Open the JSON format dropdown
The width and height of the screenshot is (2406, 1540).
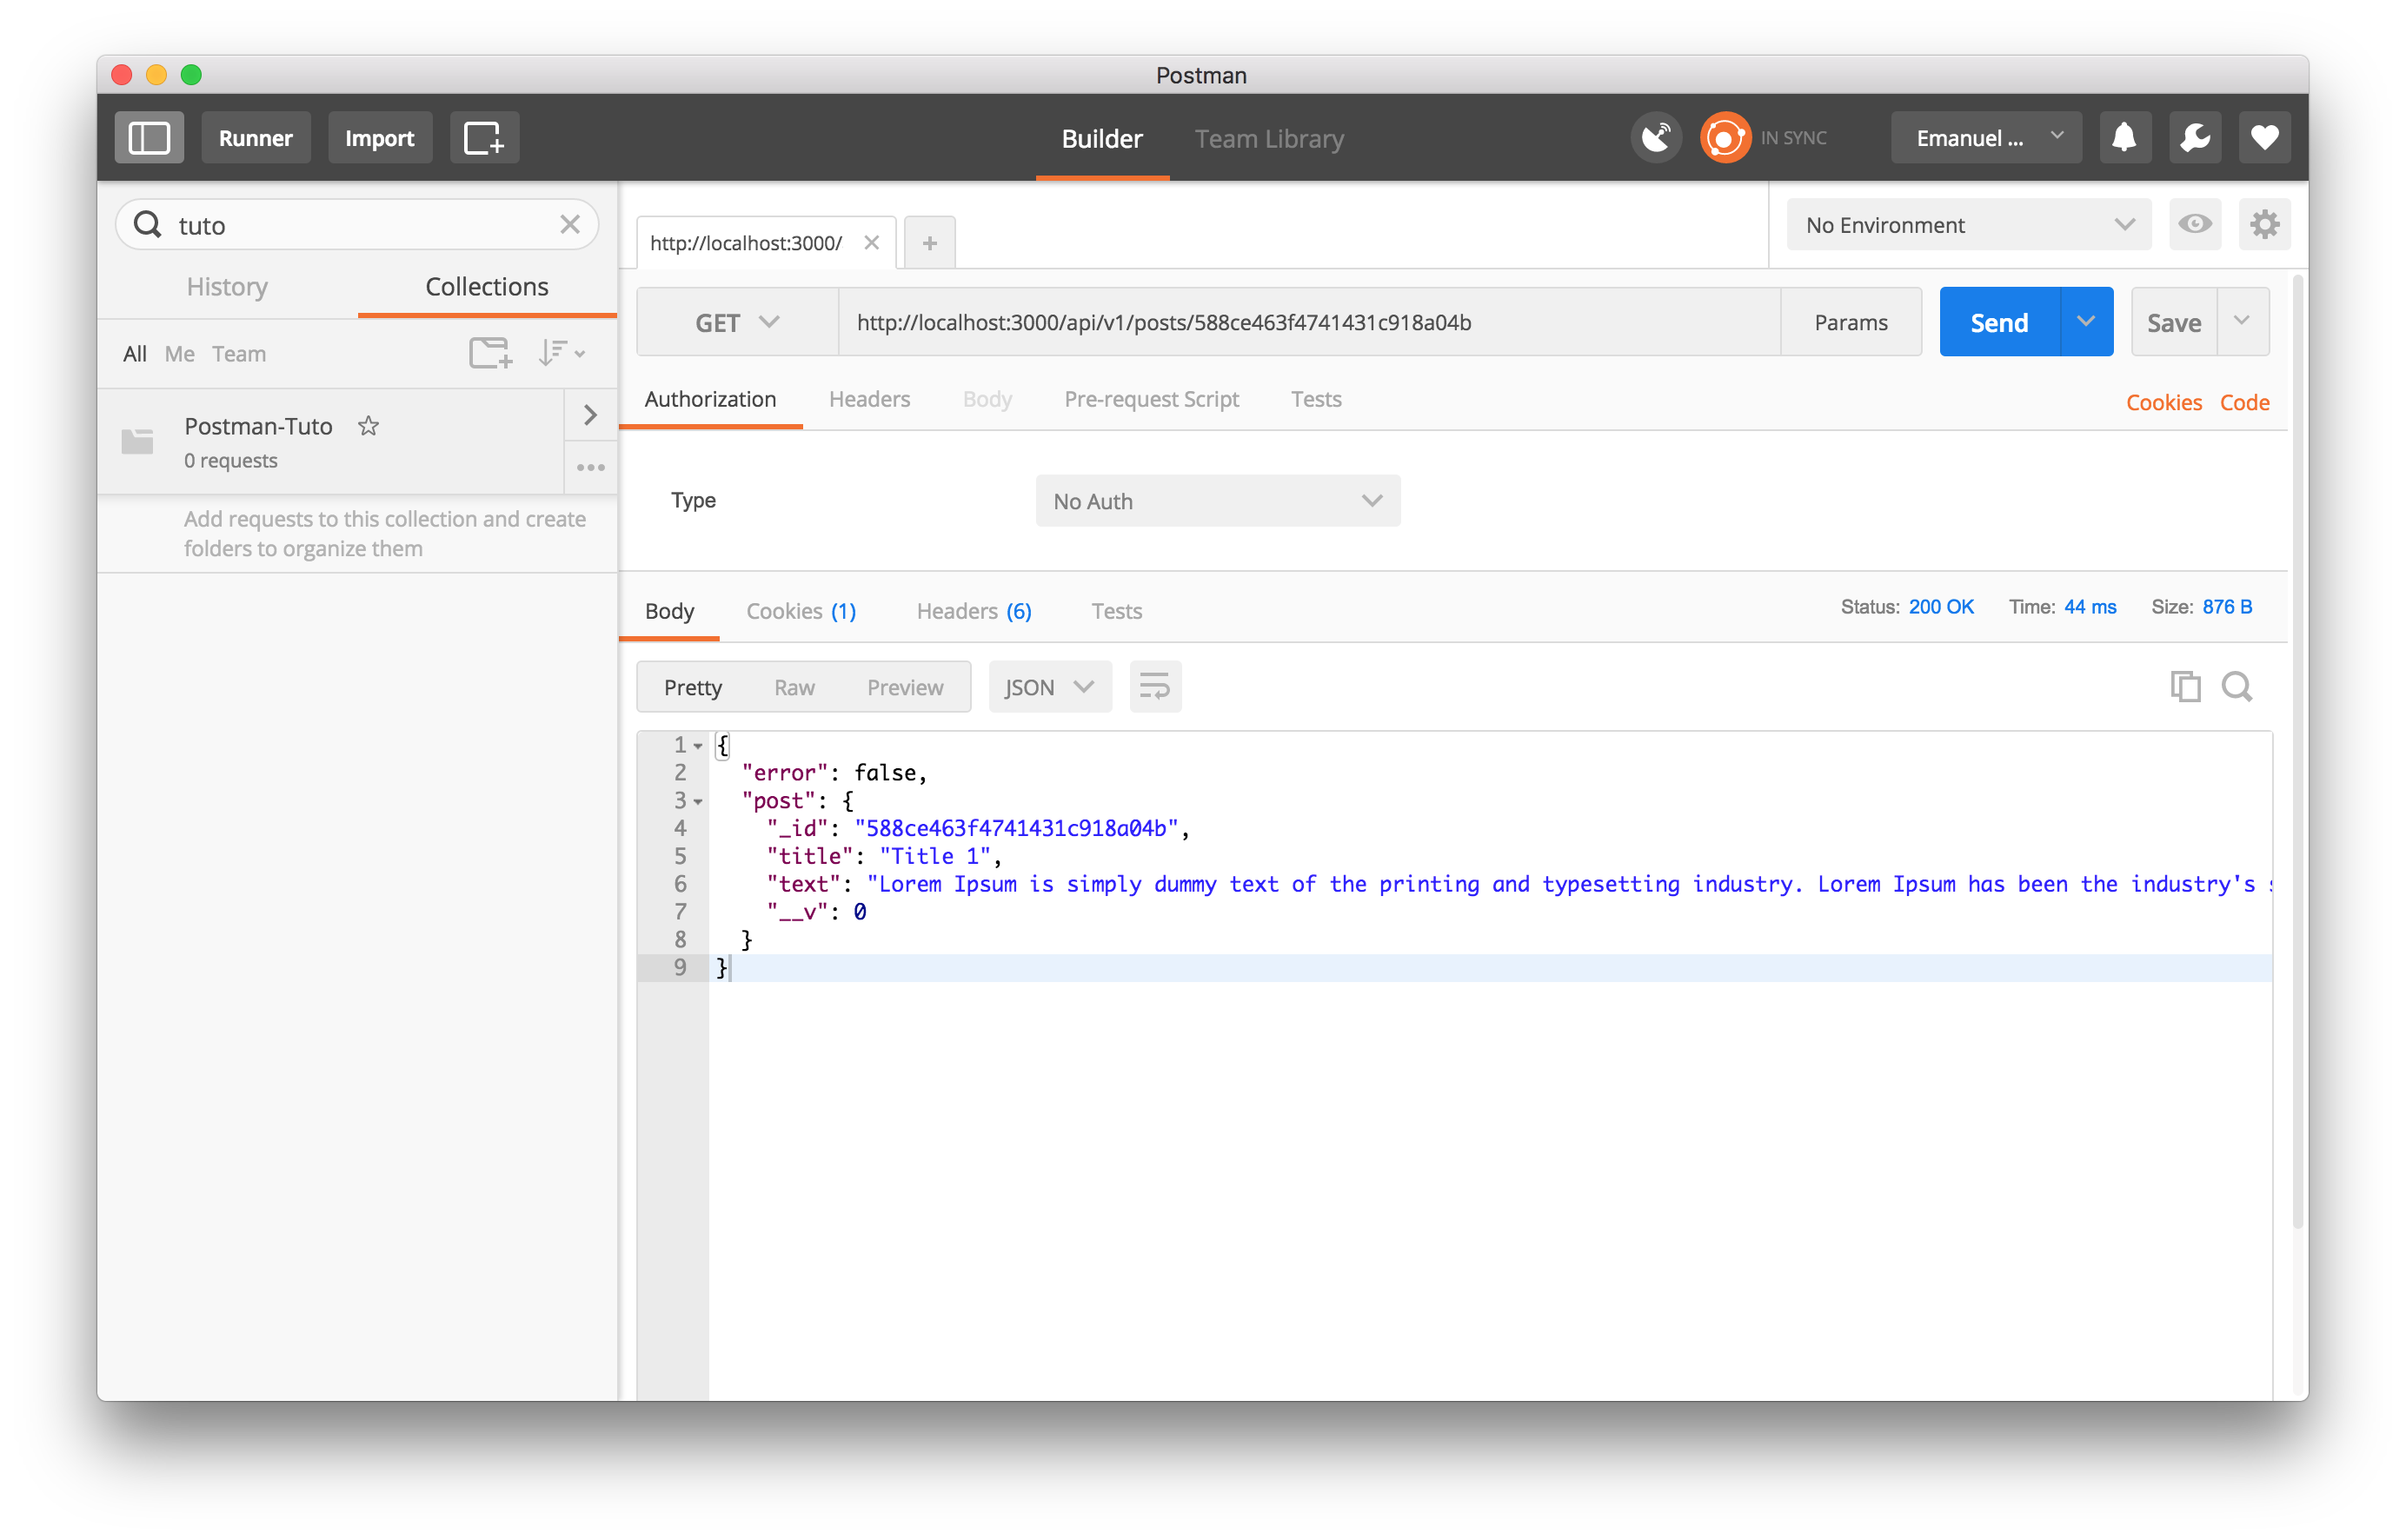[x=1049, y=687]
